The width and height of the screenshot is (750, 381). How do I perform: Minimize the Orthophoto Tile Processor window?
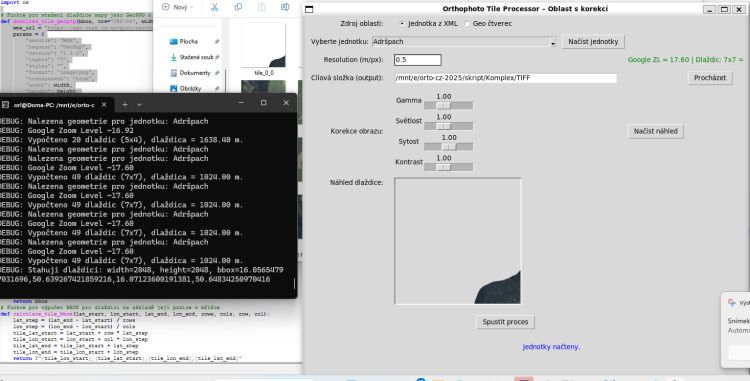710,9
